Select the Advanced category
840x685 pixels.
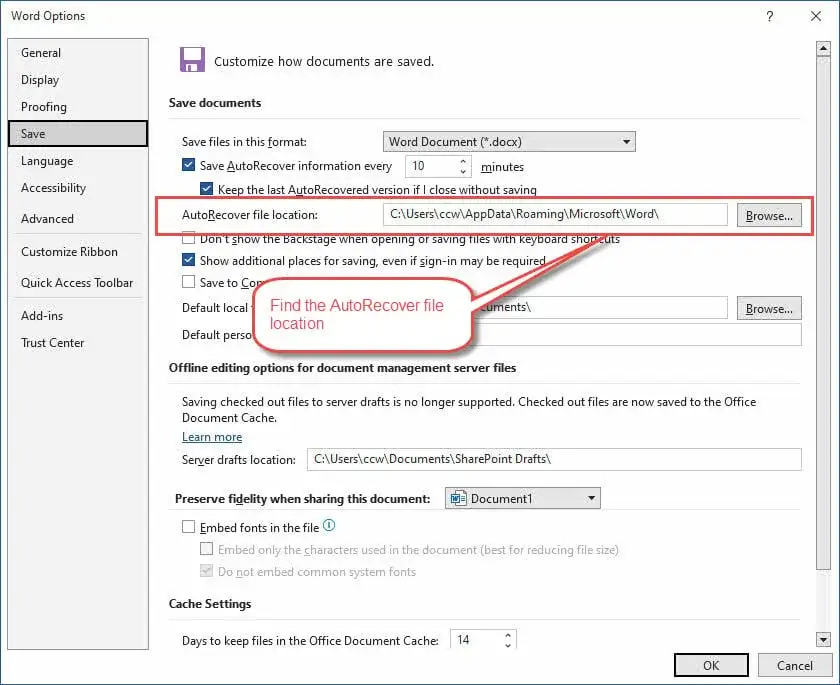[47, 218]
